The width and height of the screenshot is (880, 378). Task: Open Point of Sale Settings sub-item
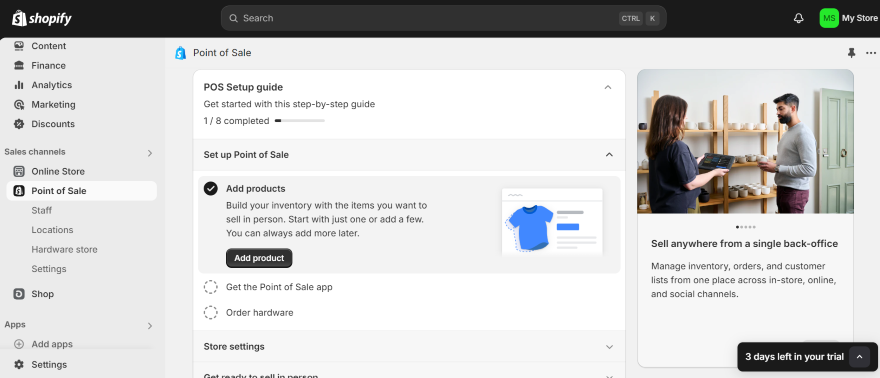click(x=49, y=269)
